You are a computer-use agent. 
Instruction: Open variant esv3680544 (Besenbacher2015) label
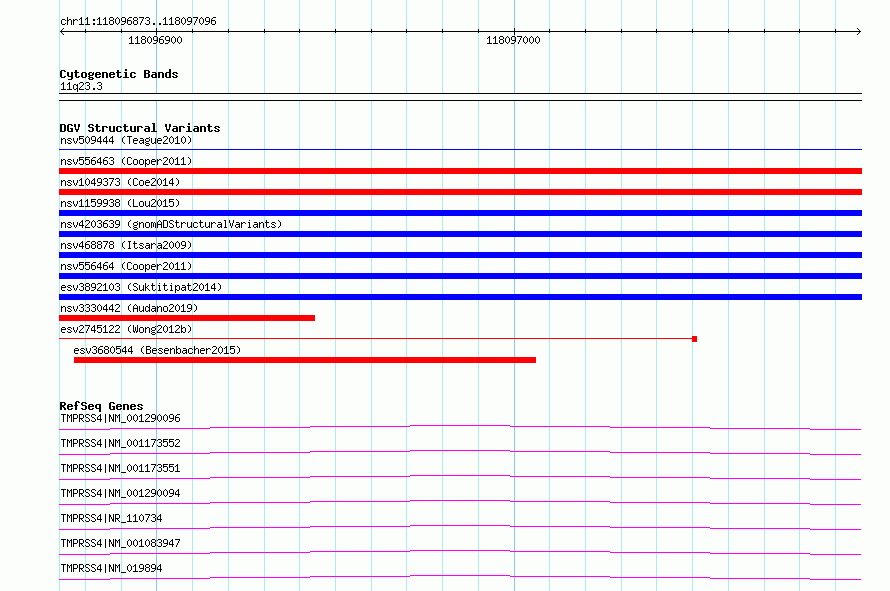157,350
